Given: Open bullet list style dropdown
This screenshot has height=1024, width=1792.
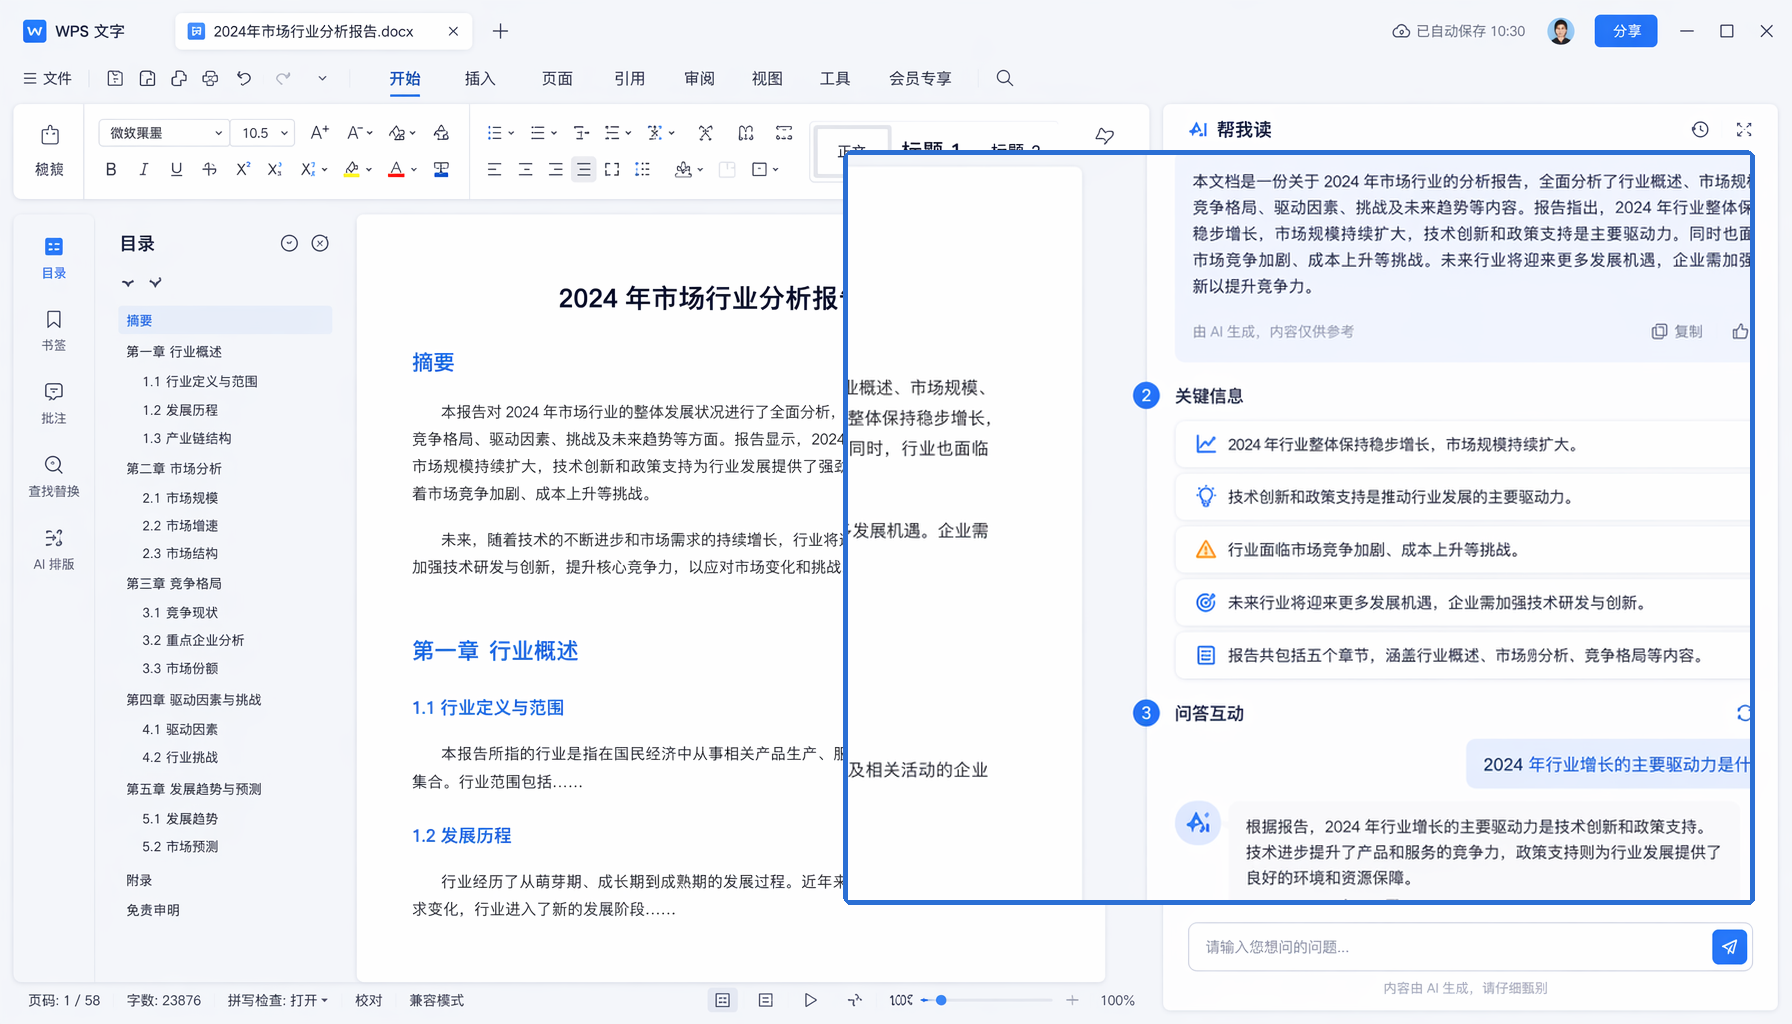Looking at the screenshot, I should tap(511, 133).
